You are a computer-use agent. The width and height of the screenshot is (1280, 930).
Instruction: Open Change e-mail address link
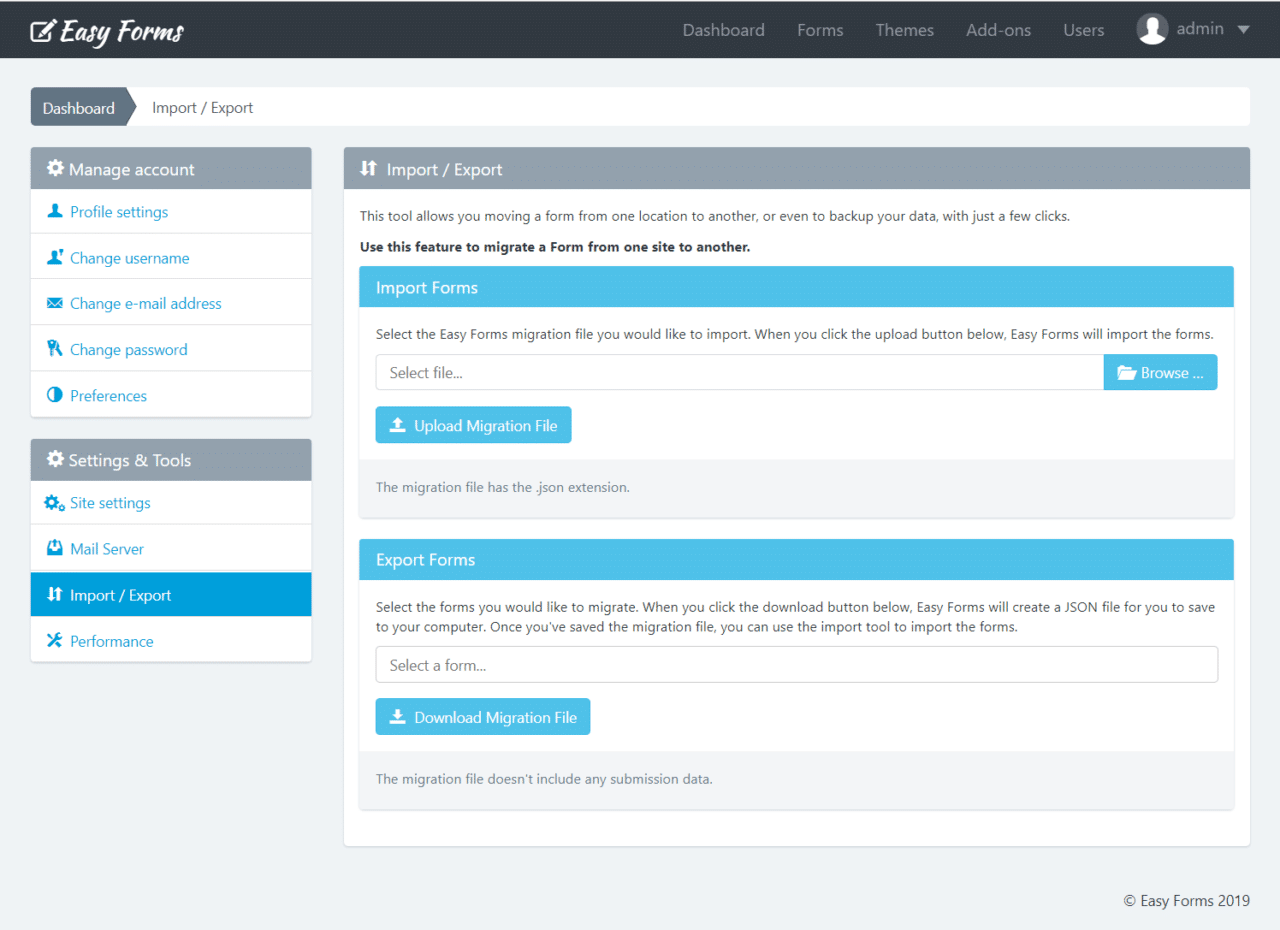click(146, 304)
